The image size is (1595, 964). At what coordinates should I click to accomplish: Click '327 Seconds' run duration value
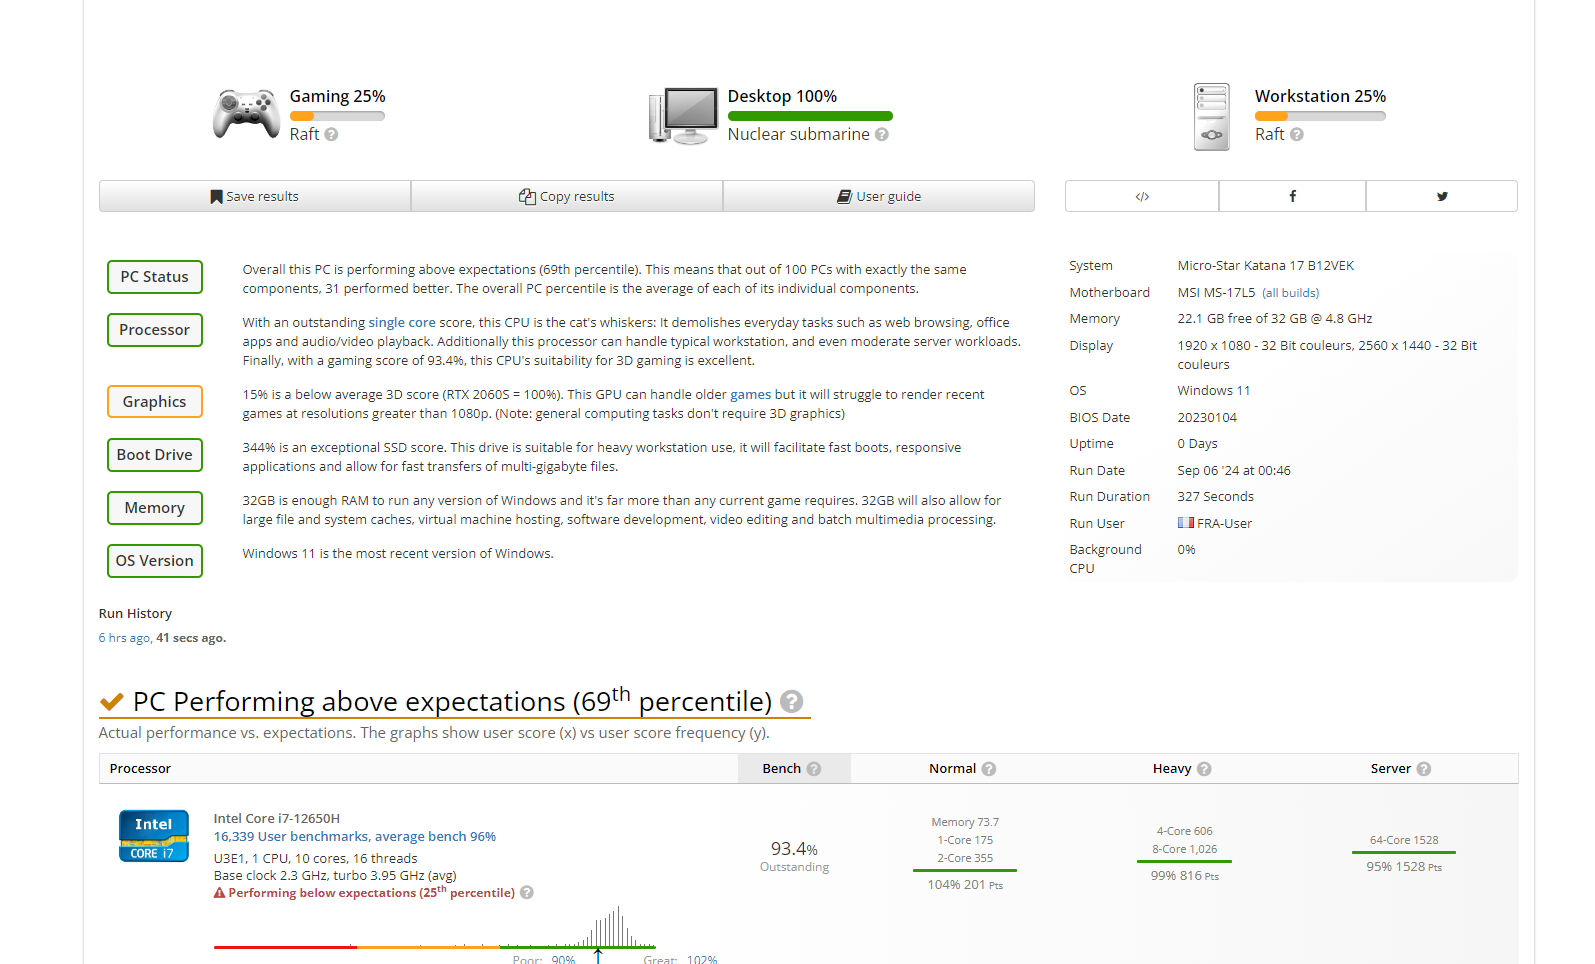click(x=1215, y=497)
